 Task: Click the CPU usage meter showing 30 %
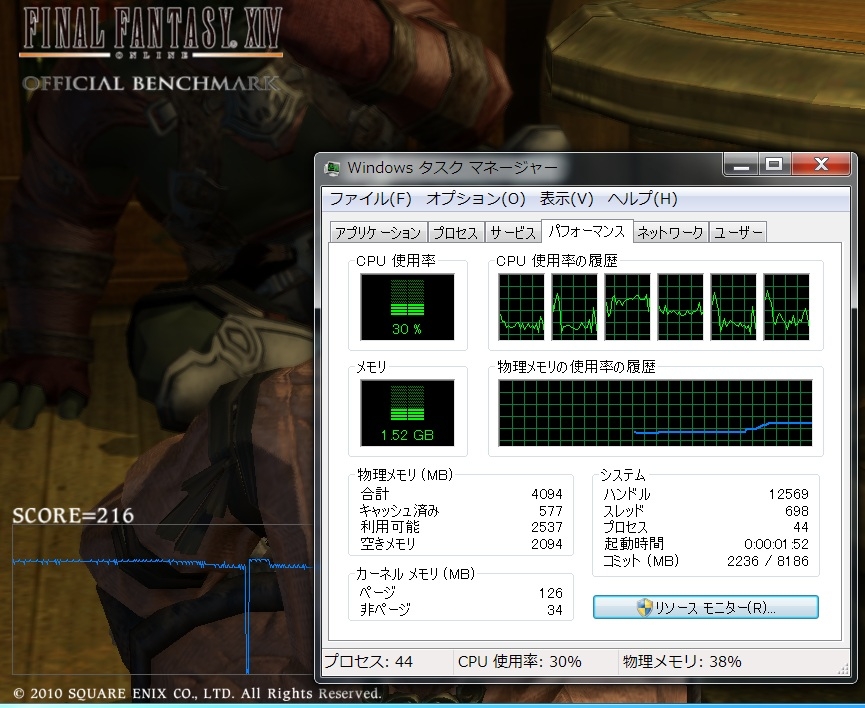click(x=407, y=307)
